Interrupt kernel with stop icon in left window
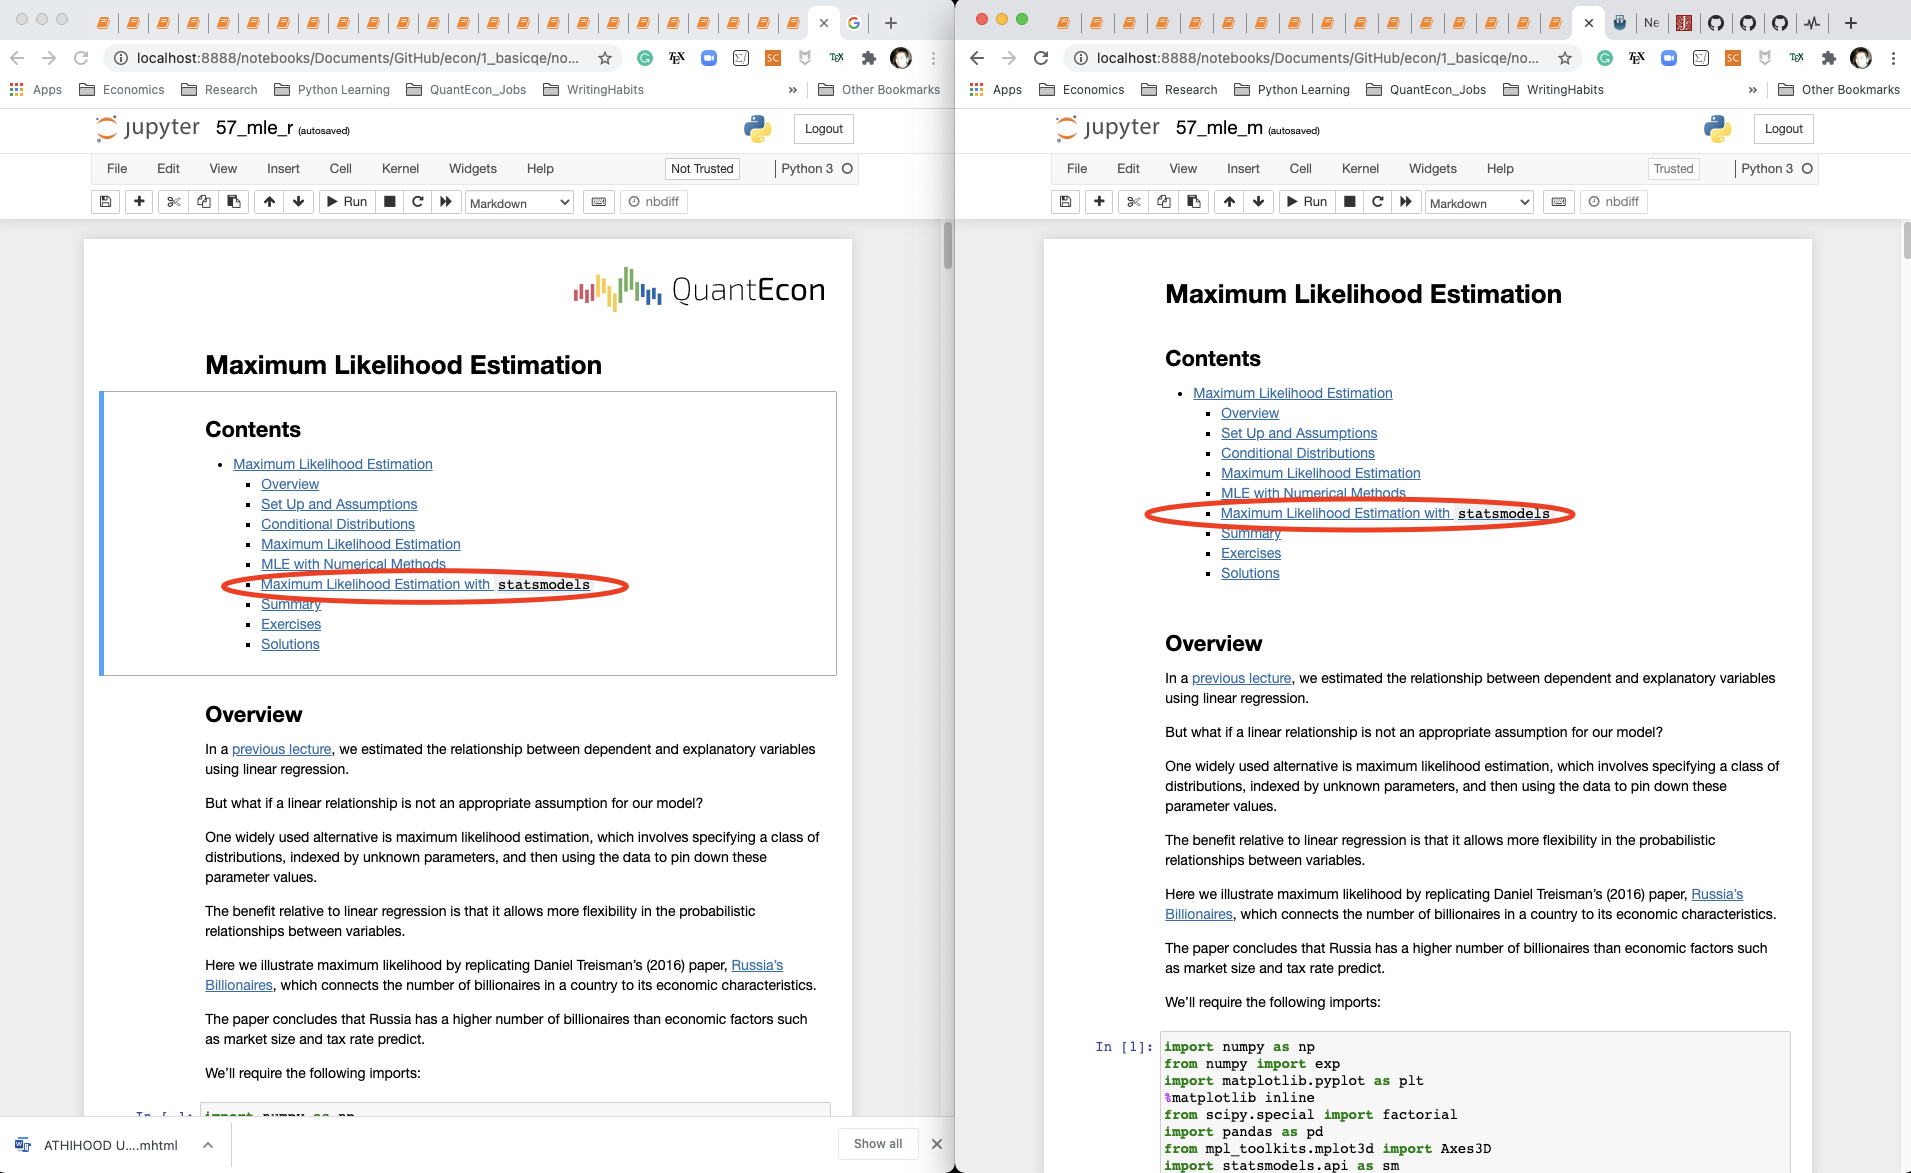This screenshot has width=1911, height=1173. [x=390, y=202]
